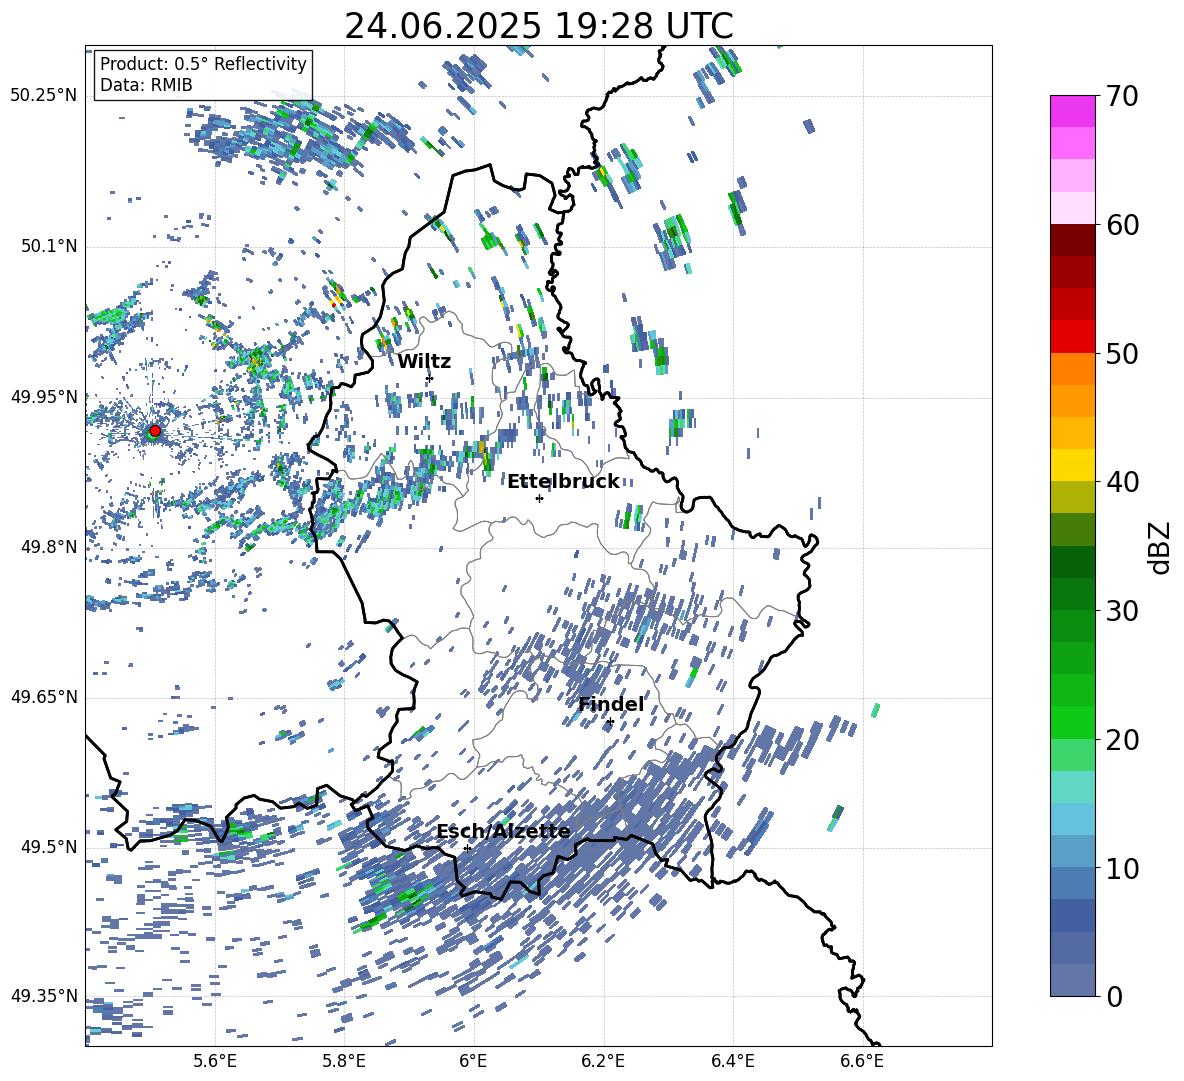This screenshot has width=1184, height=1081.
Task: Click the Wiltz city label
Action: (424, 362)
